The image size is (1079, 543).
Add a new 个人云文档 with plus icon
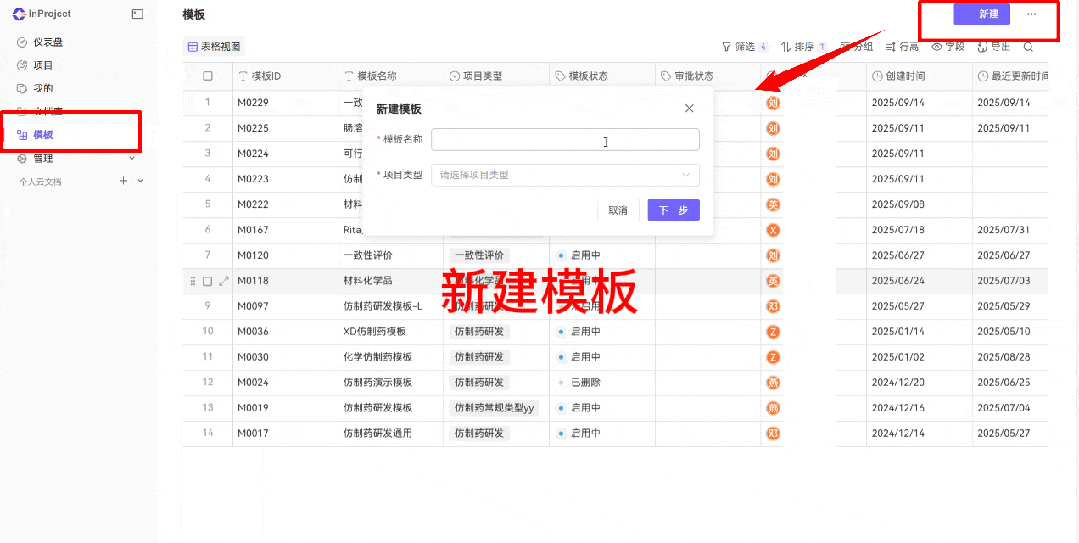pos(123,181)
